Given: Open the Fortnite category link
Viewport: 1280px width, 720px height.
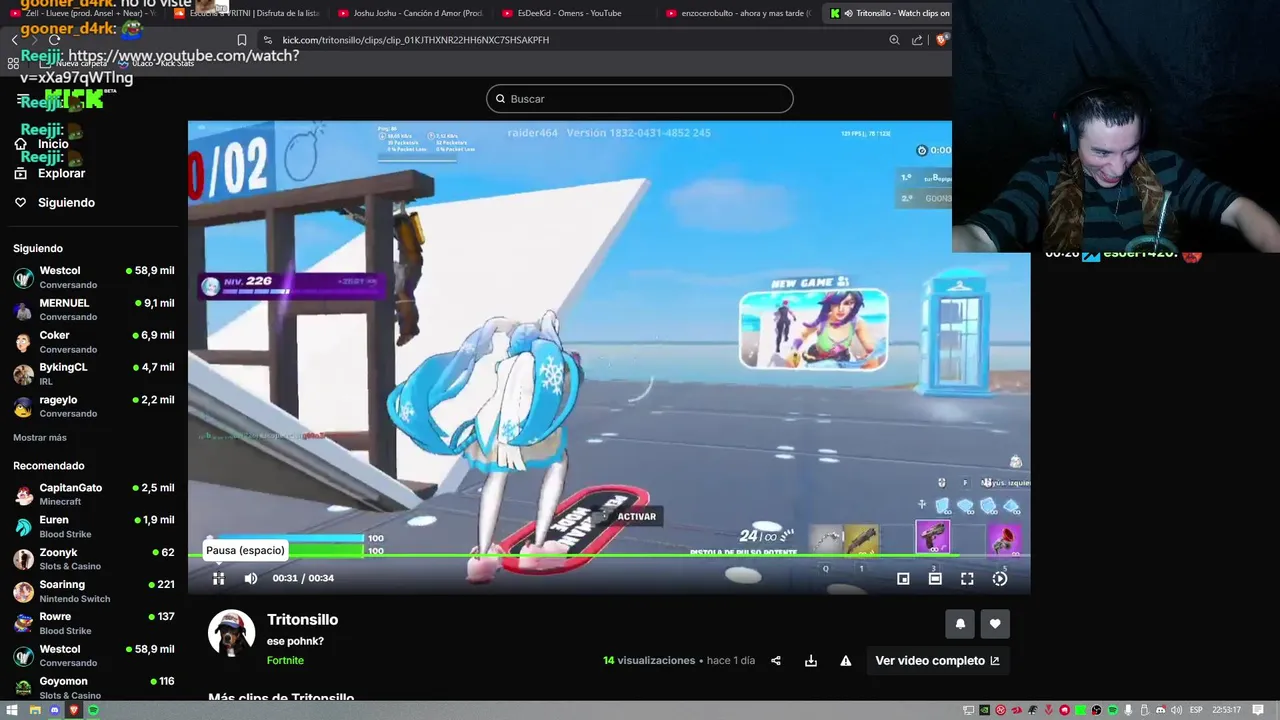Looking at the screenshot, I should point(285,660).
